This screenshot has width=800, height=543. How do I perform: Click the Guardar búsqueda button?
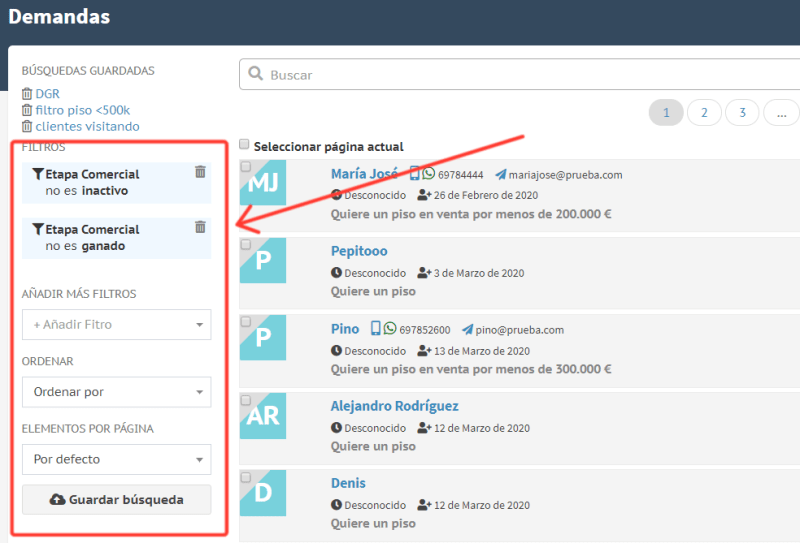116,499
